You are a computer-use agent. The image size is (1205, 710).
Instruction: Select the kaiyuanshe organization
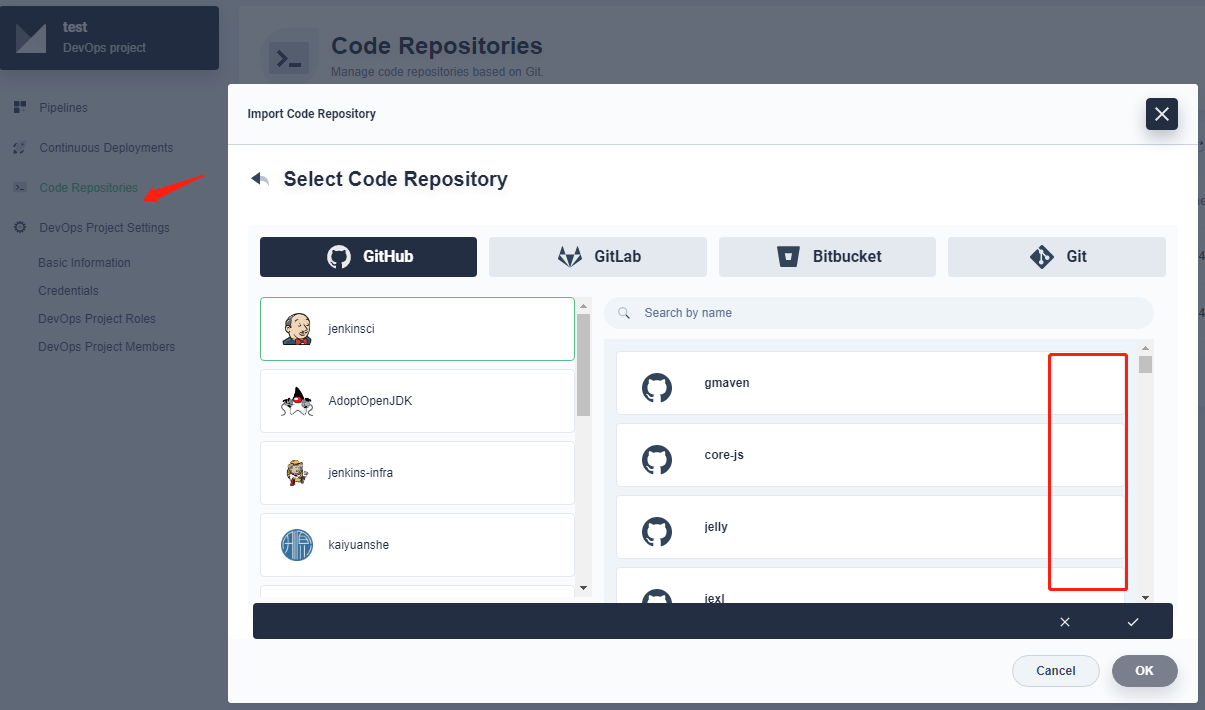[417, 545]
